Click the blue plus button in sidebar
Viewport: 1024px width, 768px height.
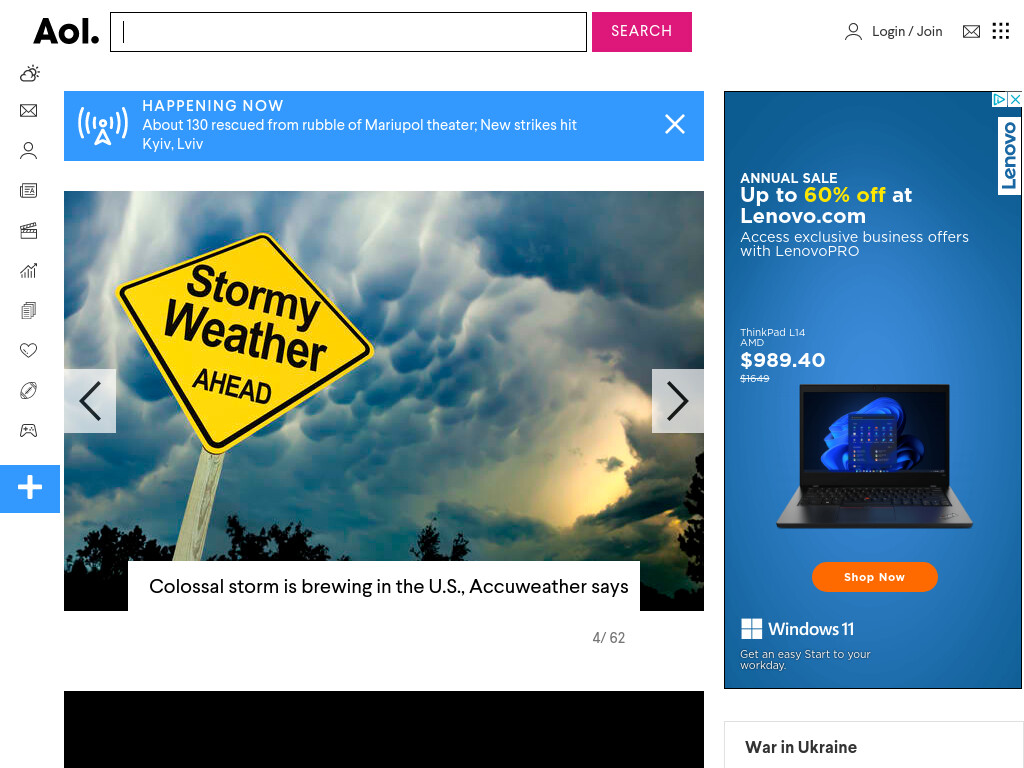(x=30, y=488)
